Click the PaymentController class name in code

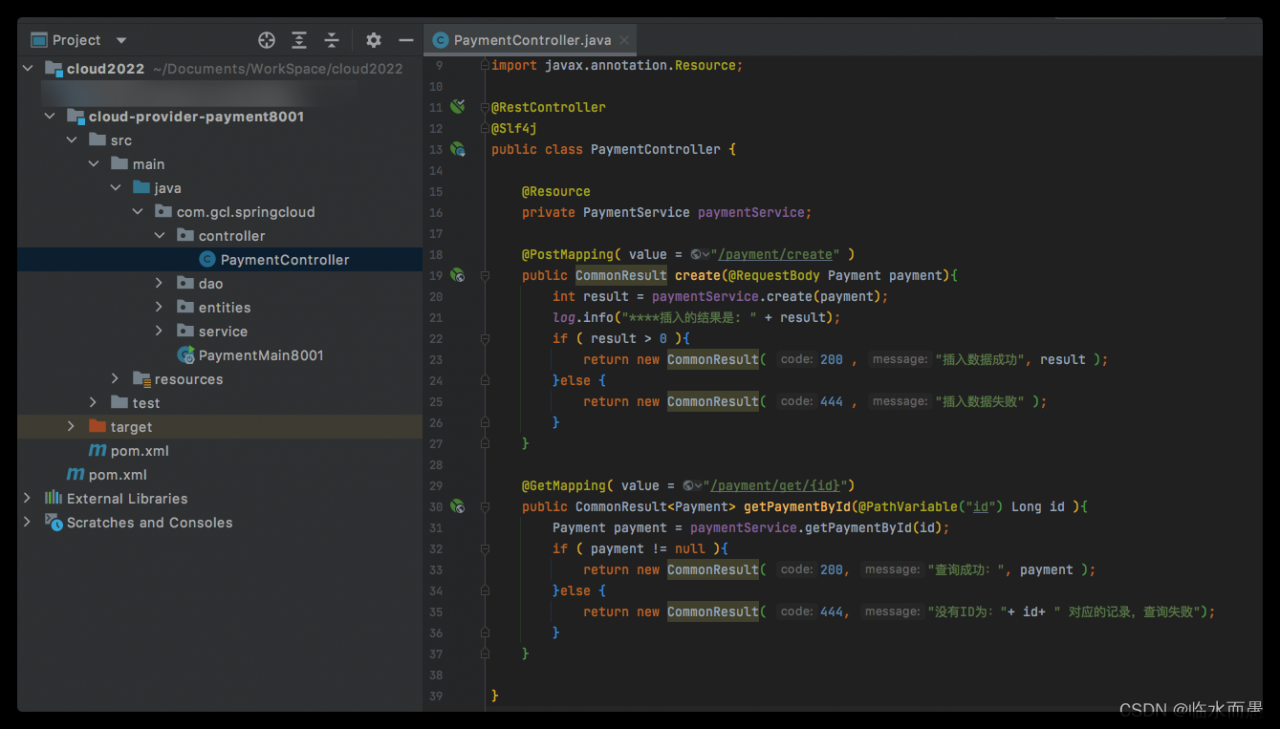[655, 149]
